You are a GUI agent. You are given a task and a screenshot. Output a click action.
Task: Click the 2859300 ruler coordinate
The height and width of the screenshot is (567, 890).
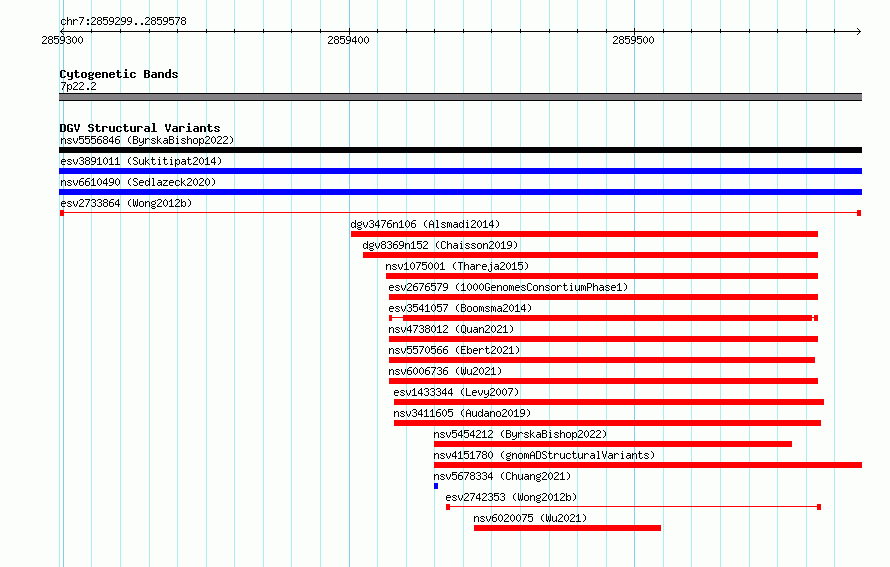tap(62, 40)
